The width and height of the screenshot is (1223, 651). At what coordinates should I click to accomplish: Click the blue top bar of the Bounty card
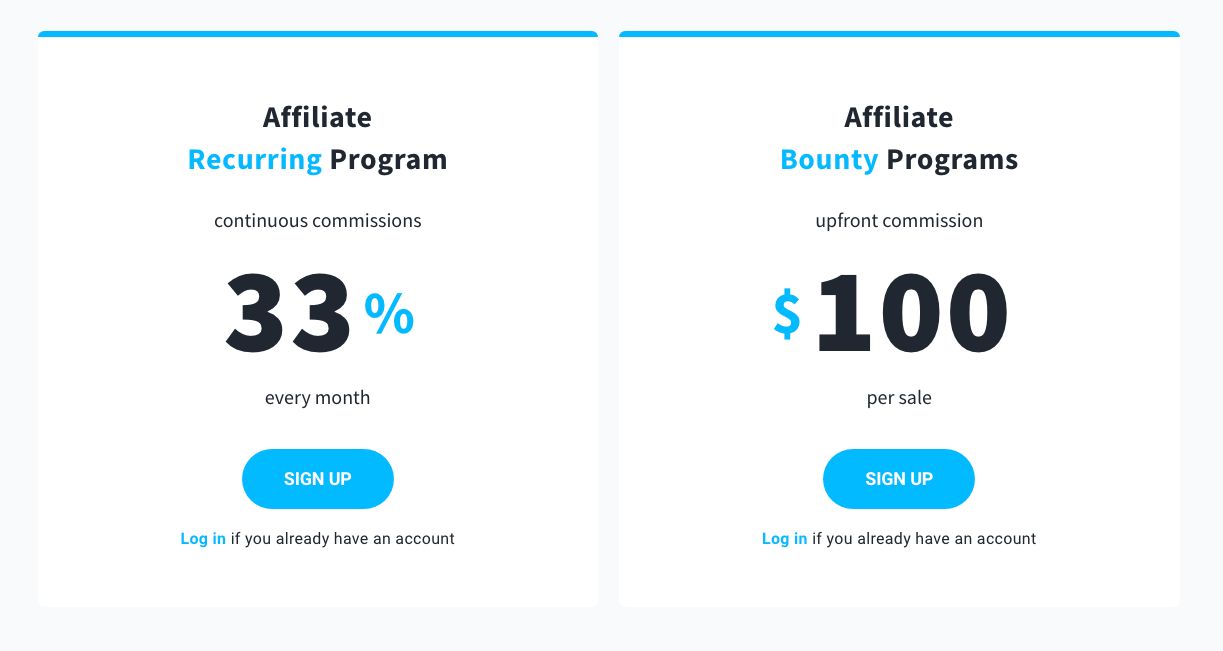pyautogui.click(x=899, y=34)
